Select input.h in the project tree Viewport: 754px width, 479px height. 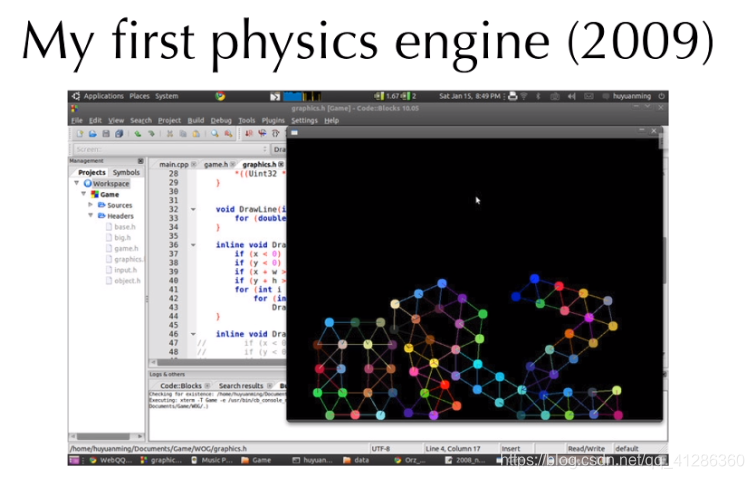coord(125,270)
